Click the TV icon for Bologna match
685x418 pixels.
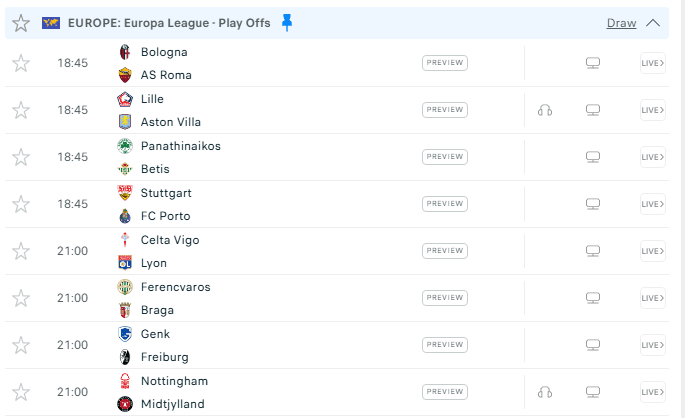coord(593,63)
